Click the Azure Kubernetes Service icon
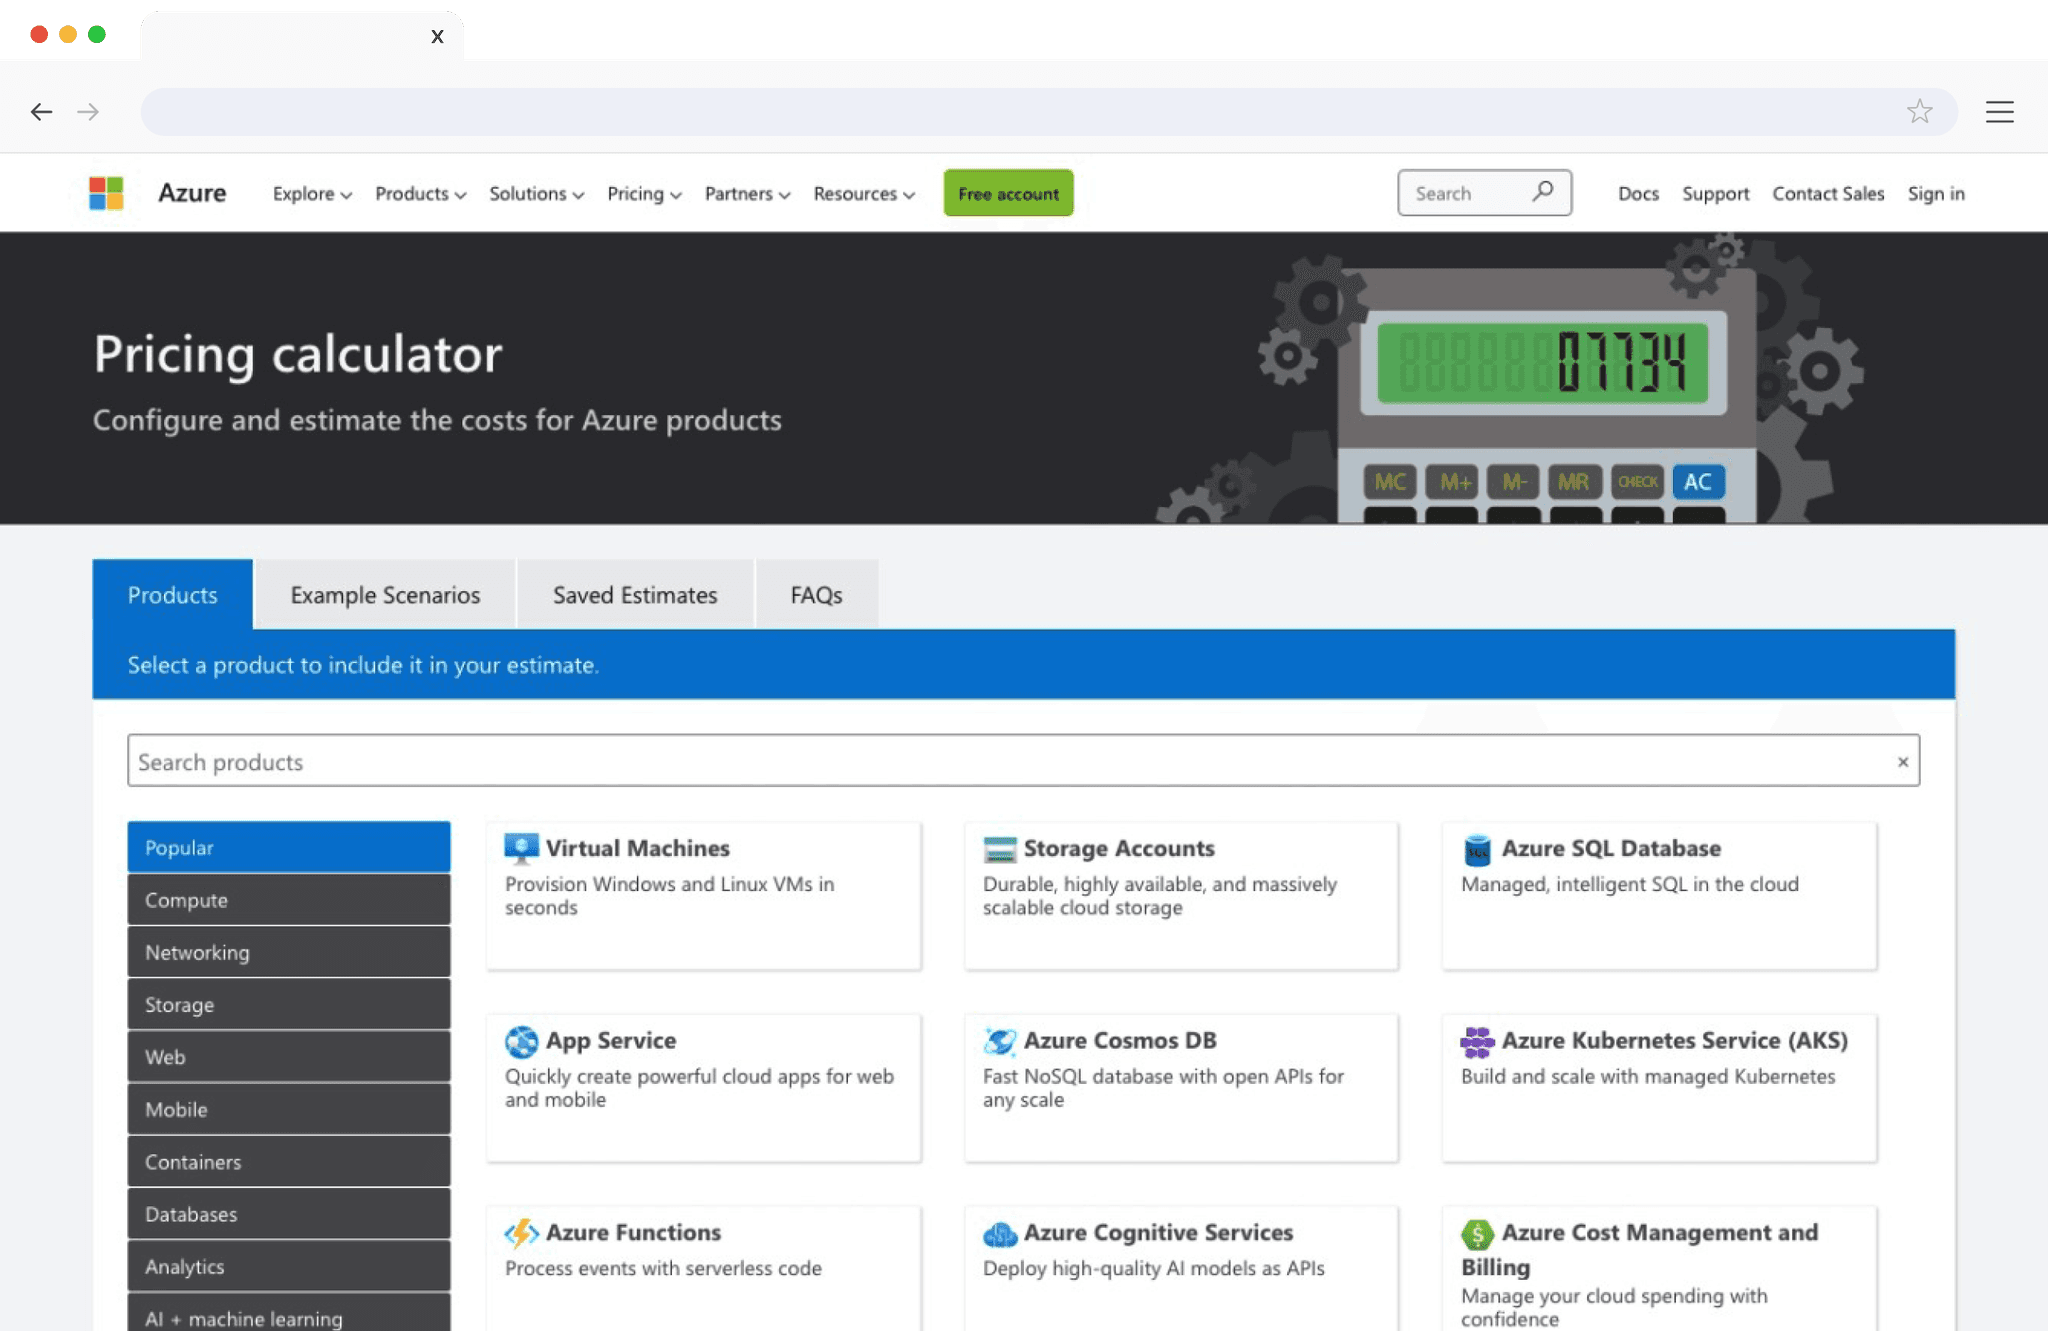 click(x=1477, y=1041)
